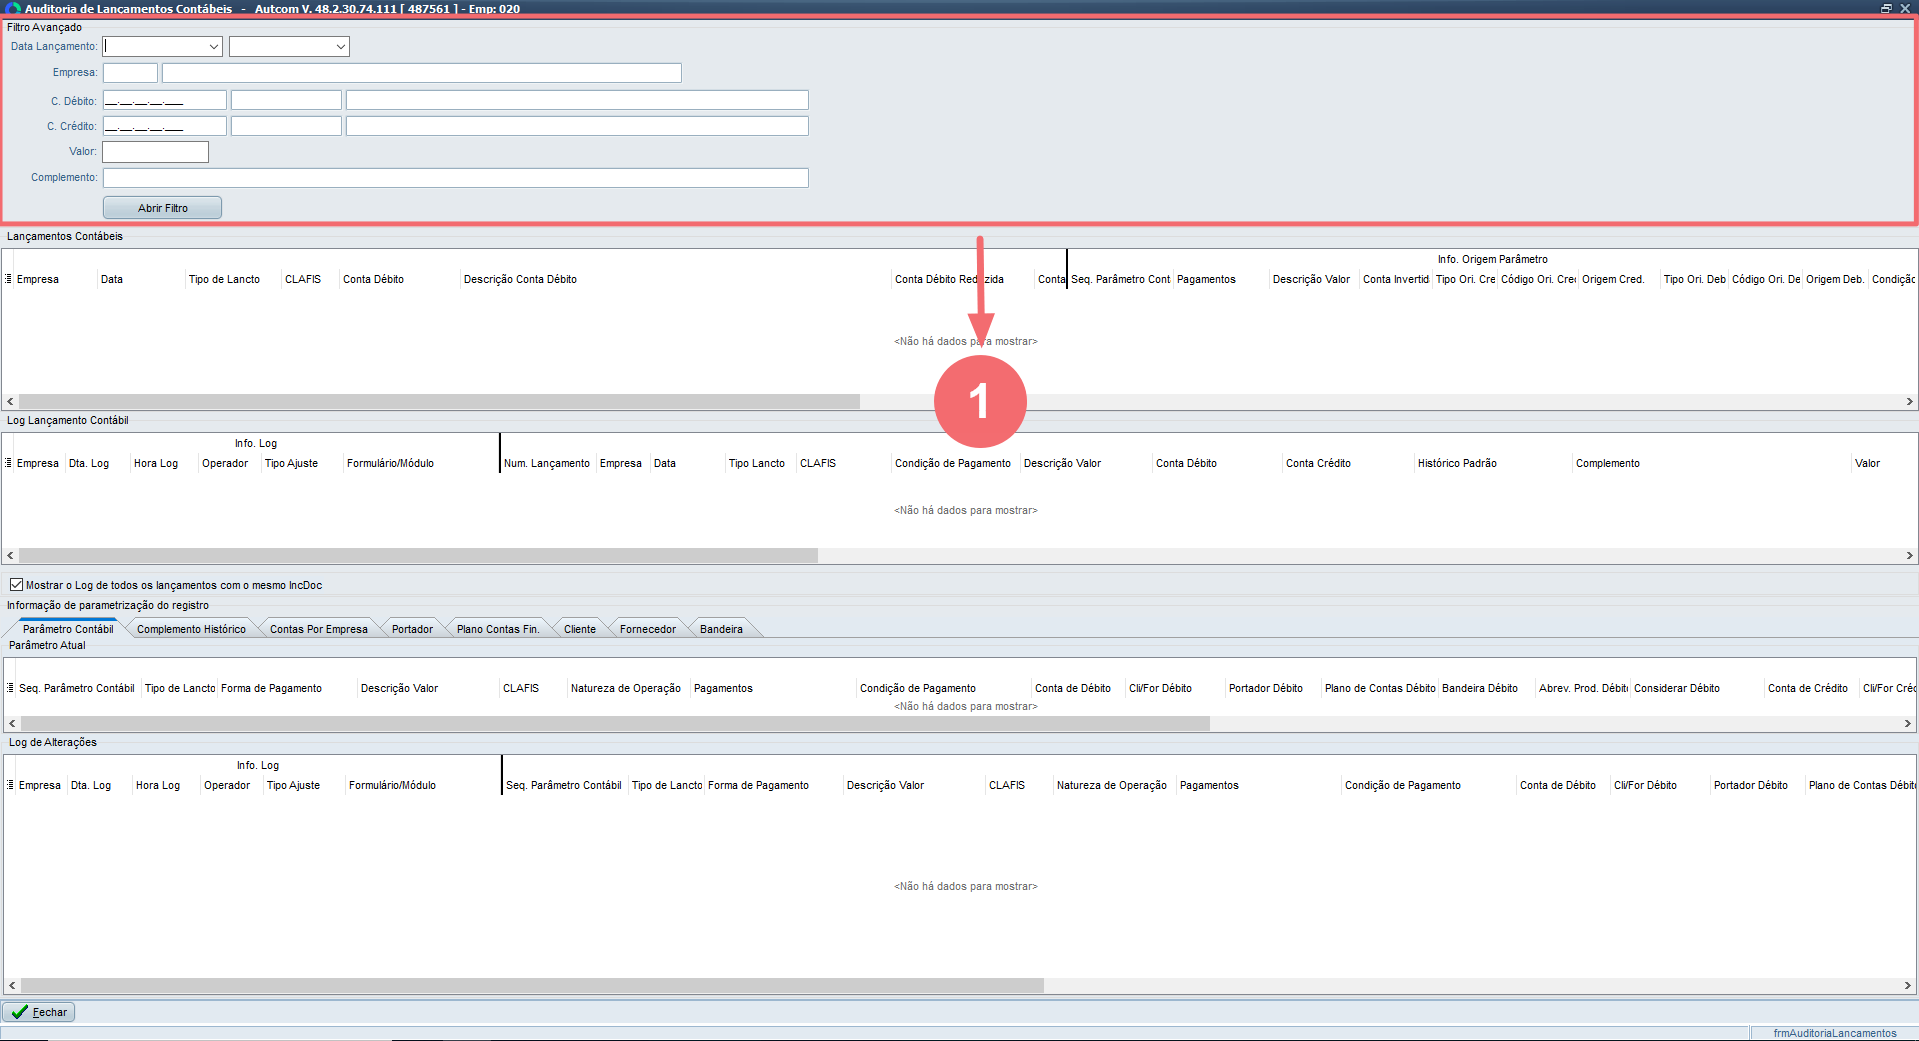Click the horizontal scrollbar thumb of Parâmetro Atual grid
This screenshot has height=1041, width=1919.
615,723
